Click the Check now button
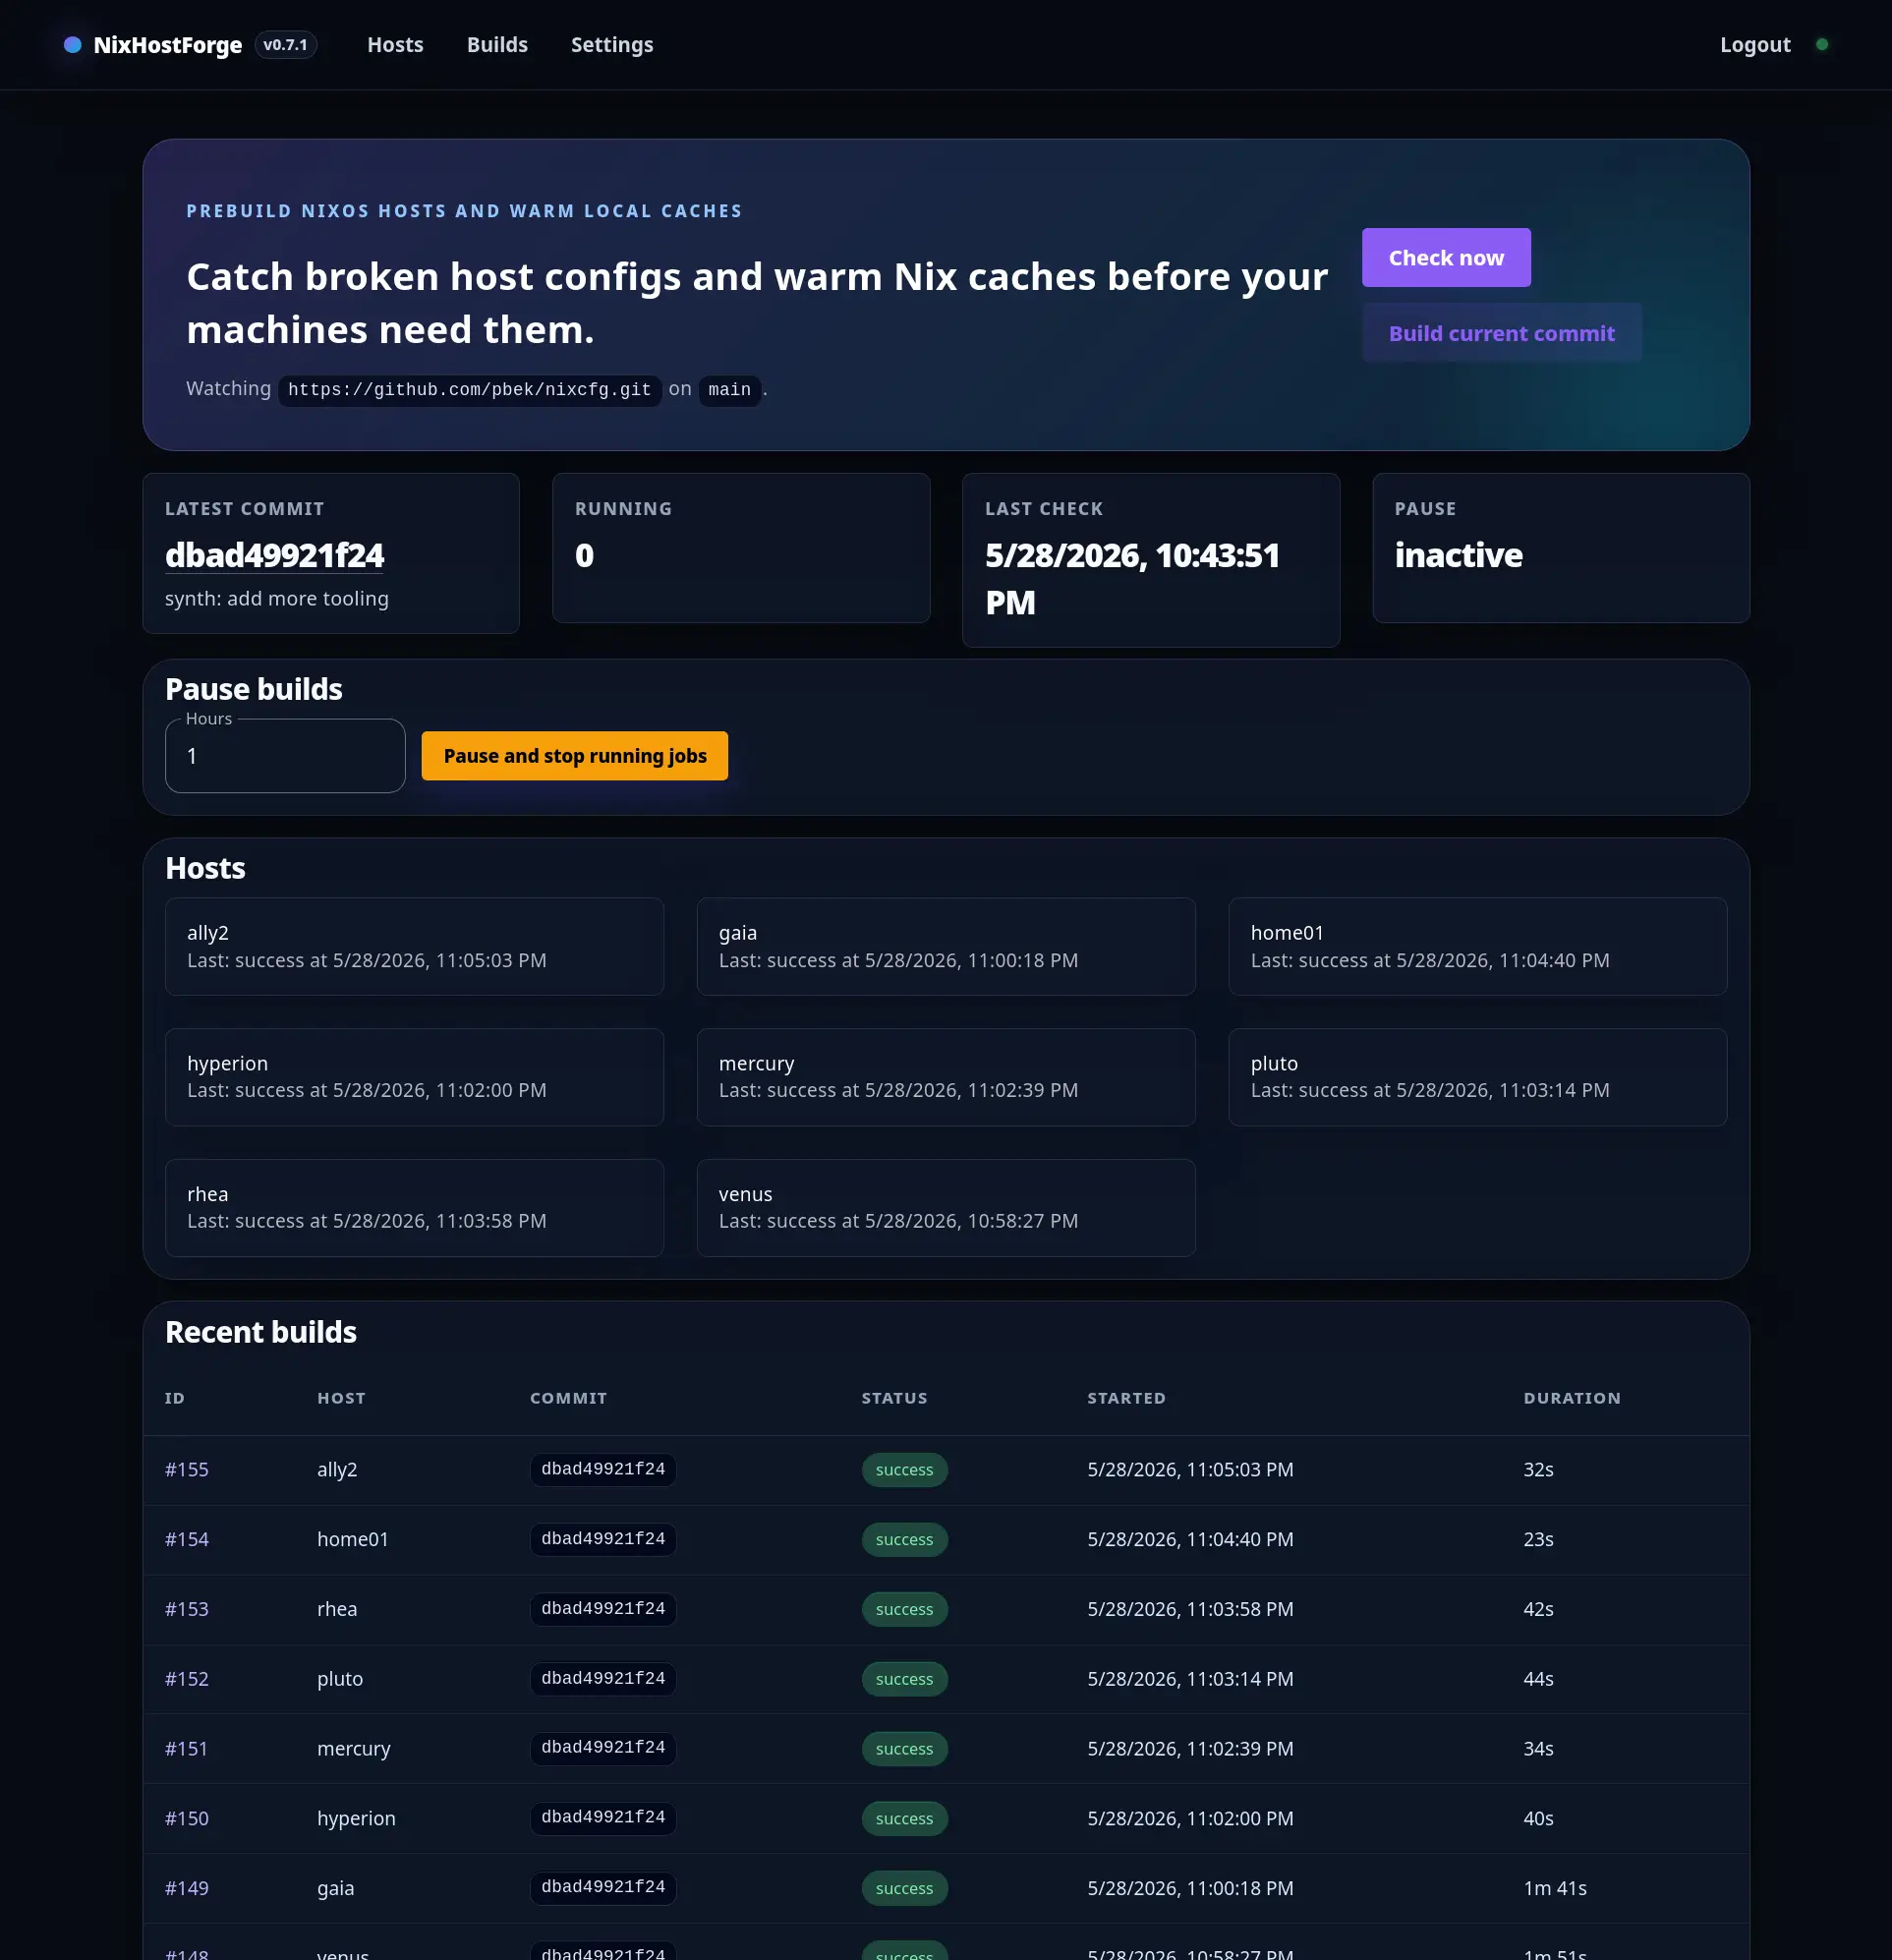1892x1960 pixels. (1446, 257)
